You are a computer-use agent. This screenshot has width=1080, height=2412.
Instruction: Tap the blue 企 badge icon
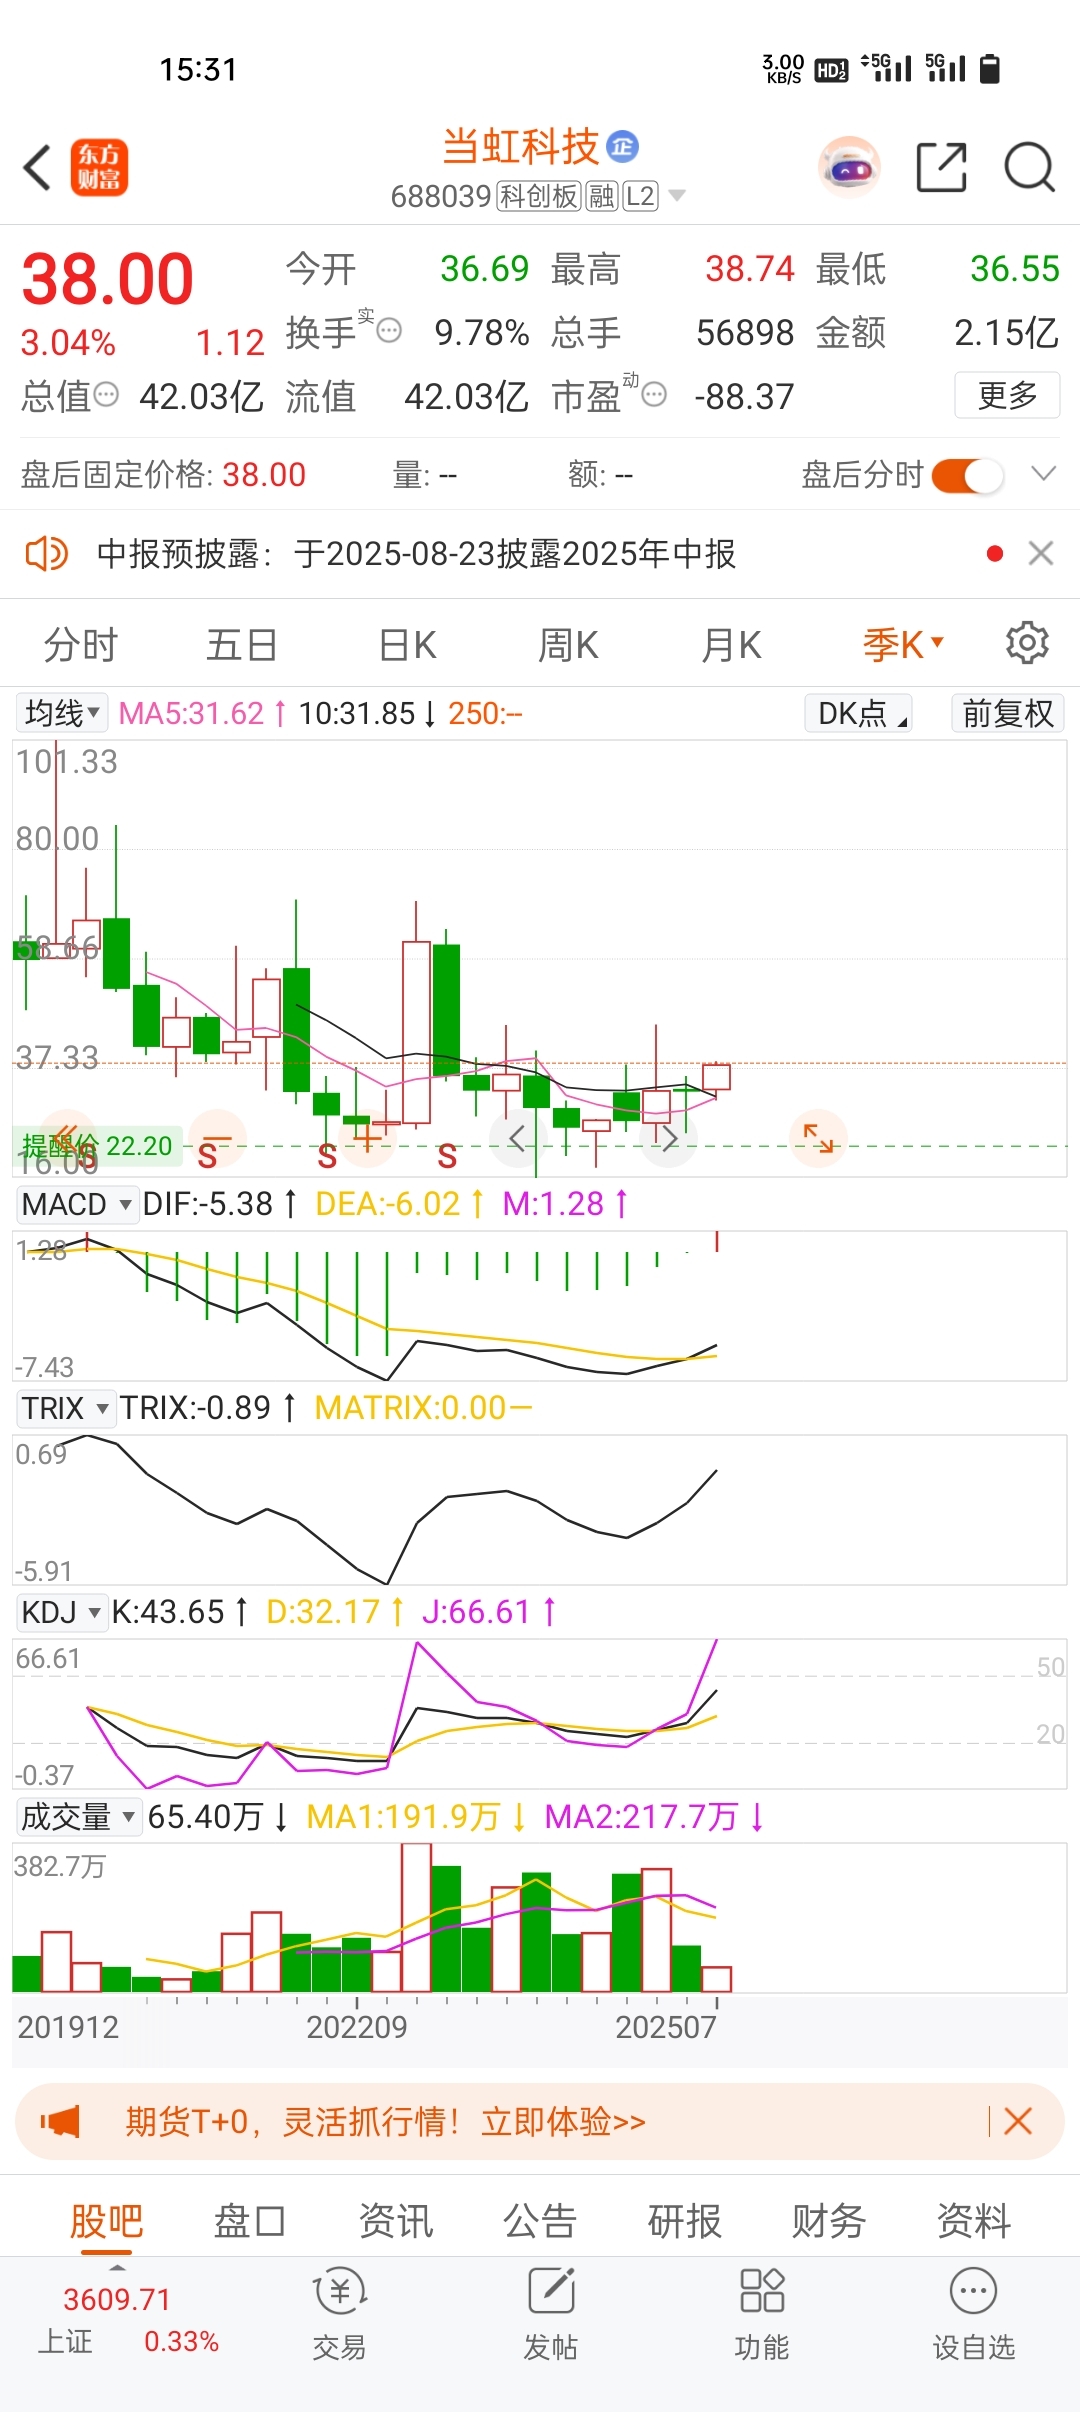(623, 147)
